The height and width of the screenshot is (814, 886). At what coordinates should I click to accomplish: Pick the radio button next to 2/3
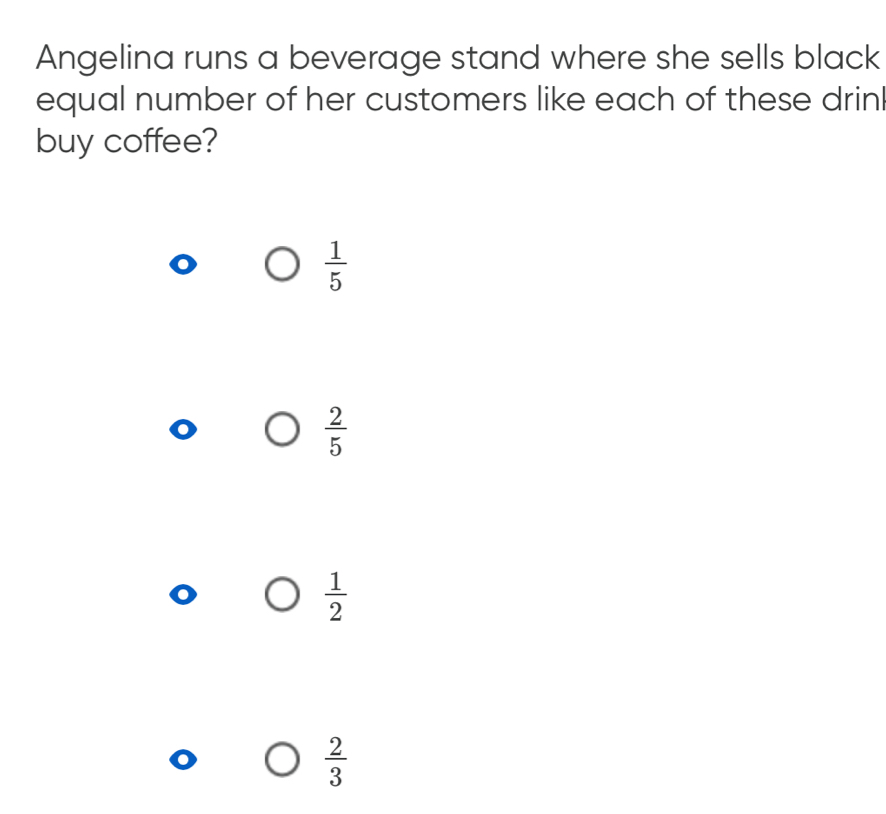pyautogui.click(x=282, y=760)
